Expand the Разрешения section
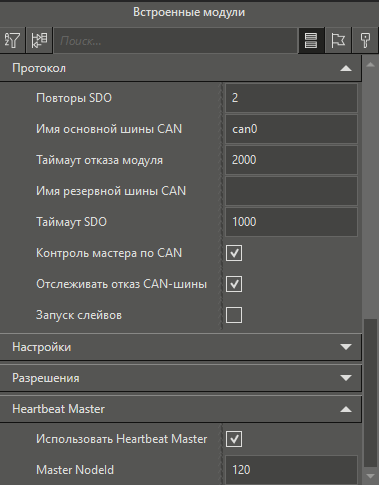Viewport: 379px width, 485px height. (x=180, y=378)
